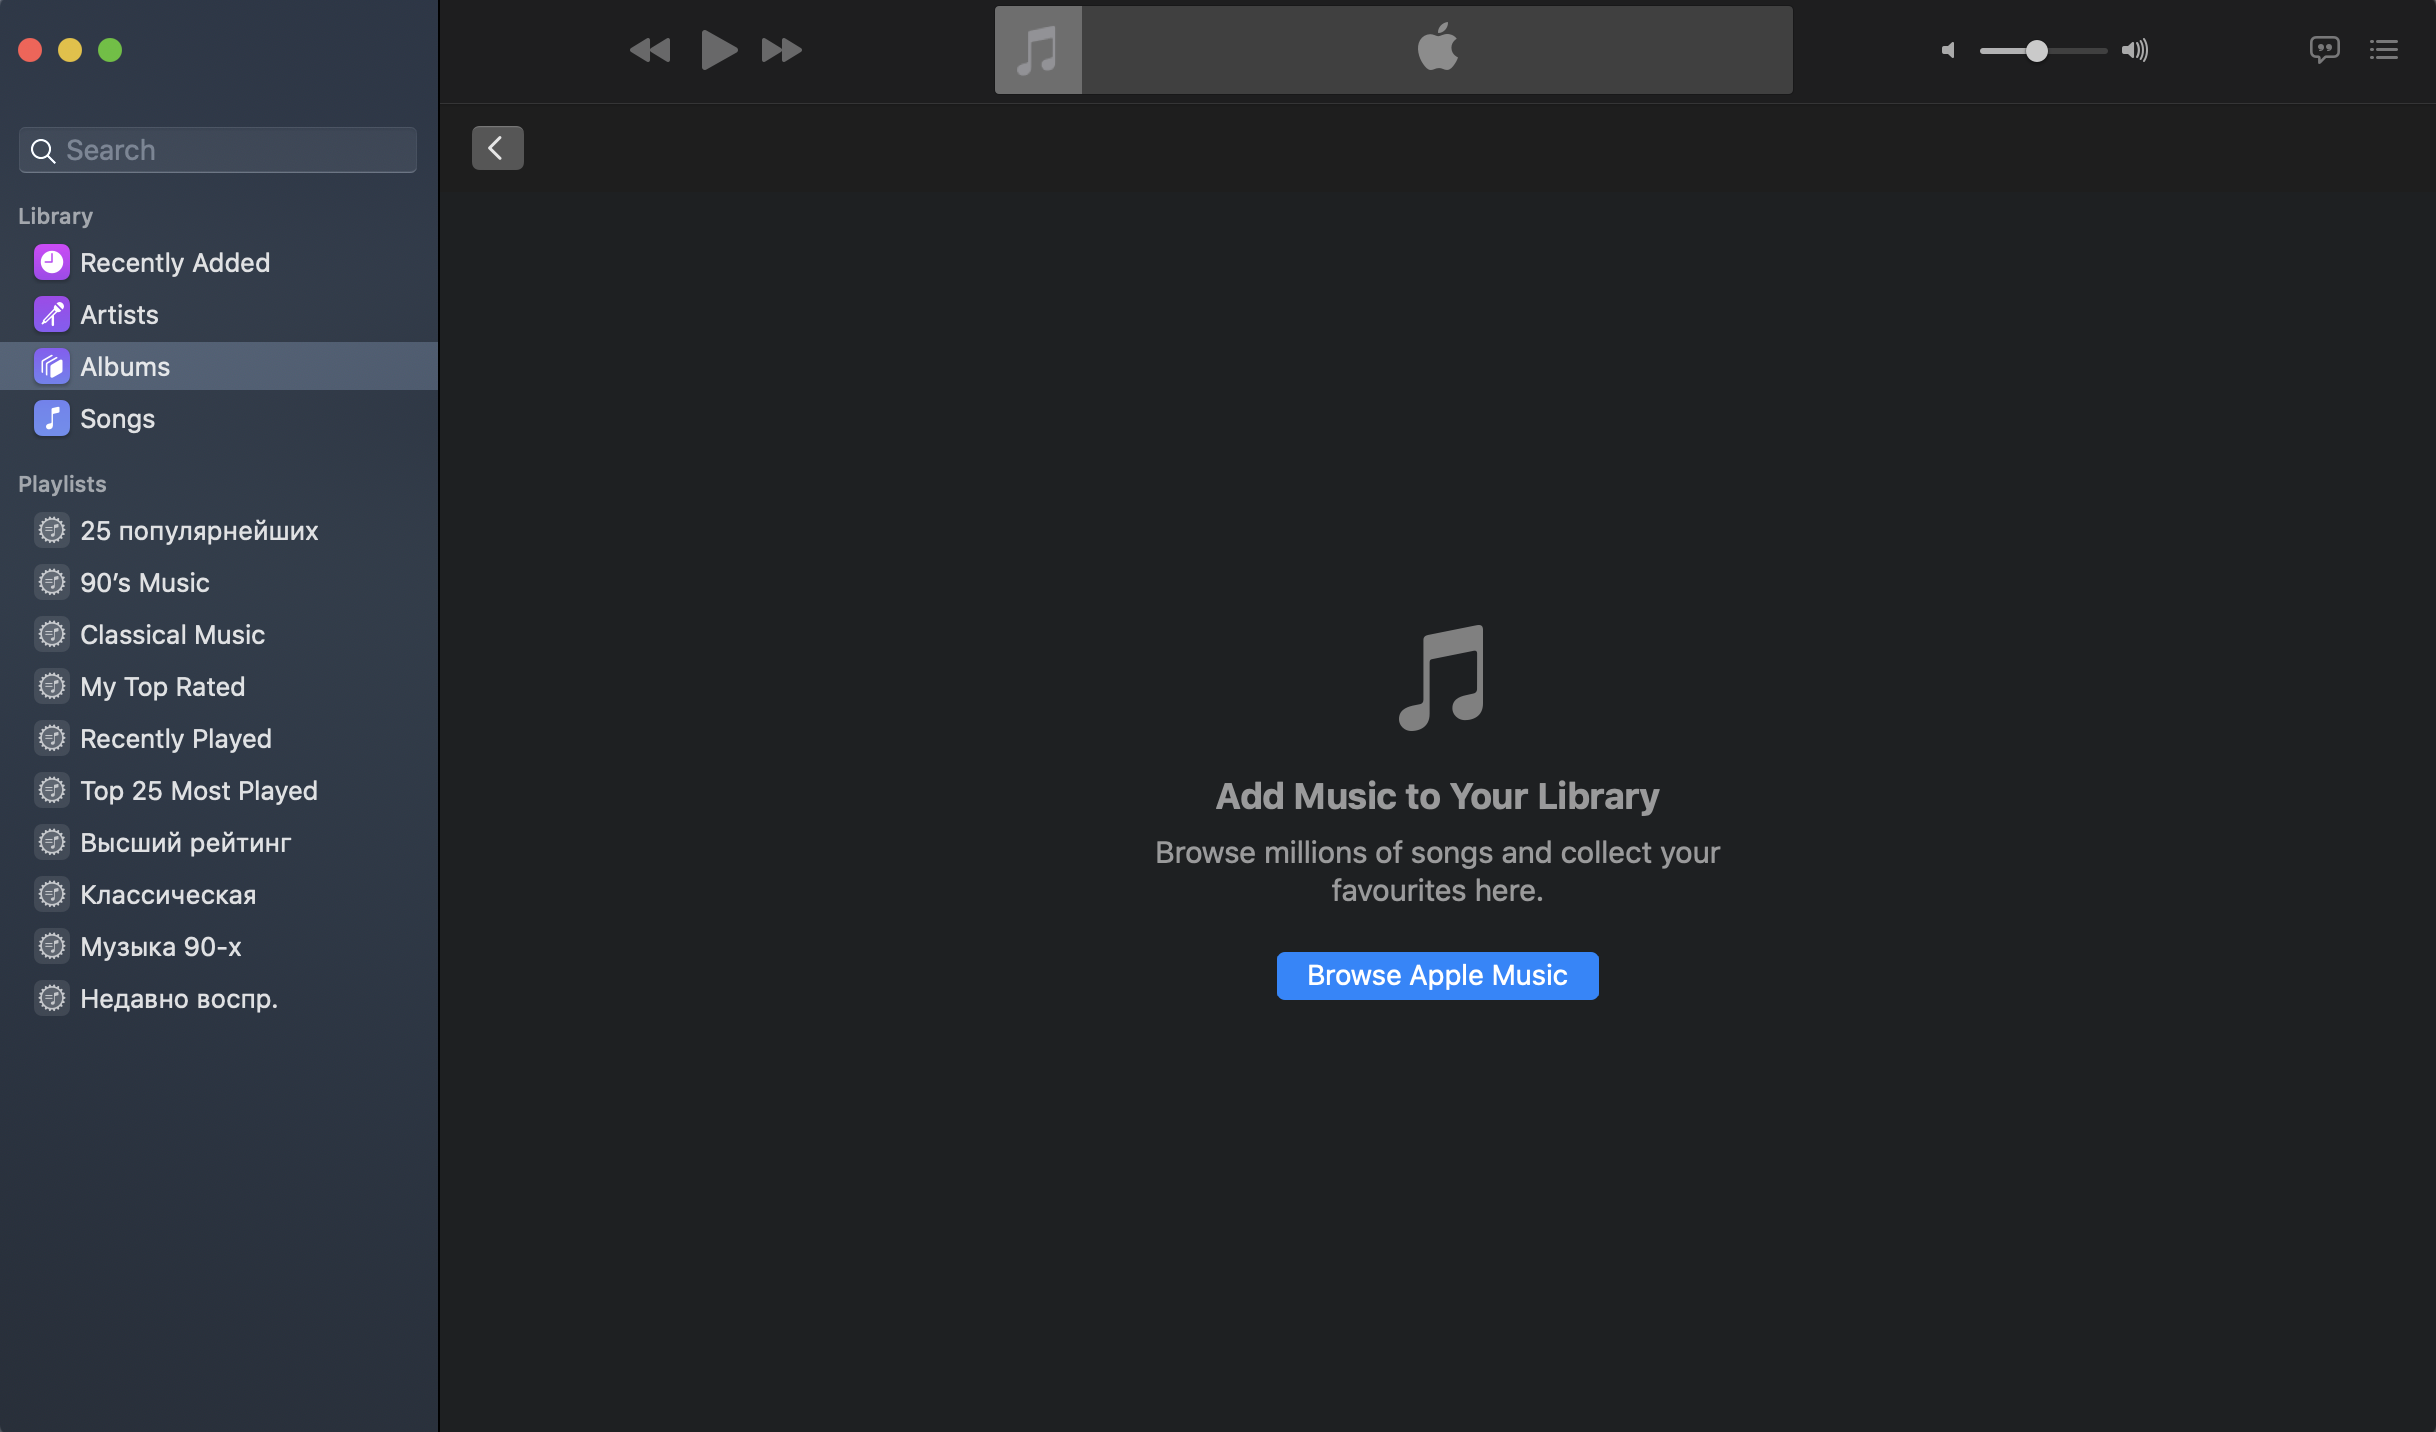Open the 90's Music playlist
Screen dimensions: 2436x1432
(145, 583)
